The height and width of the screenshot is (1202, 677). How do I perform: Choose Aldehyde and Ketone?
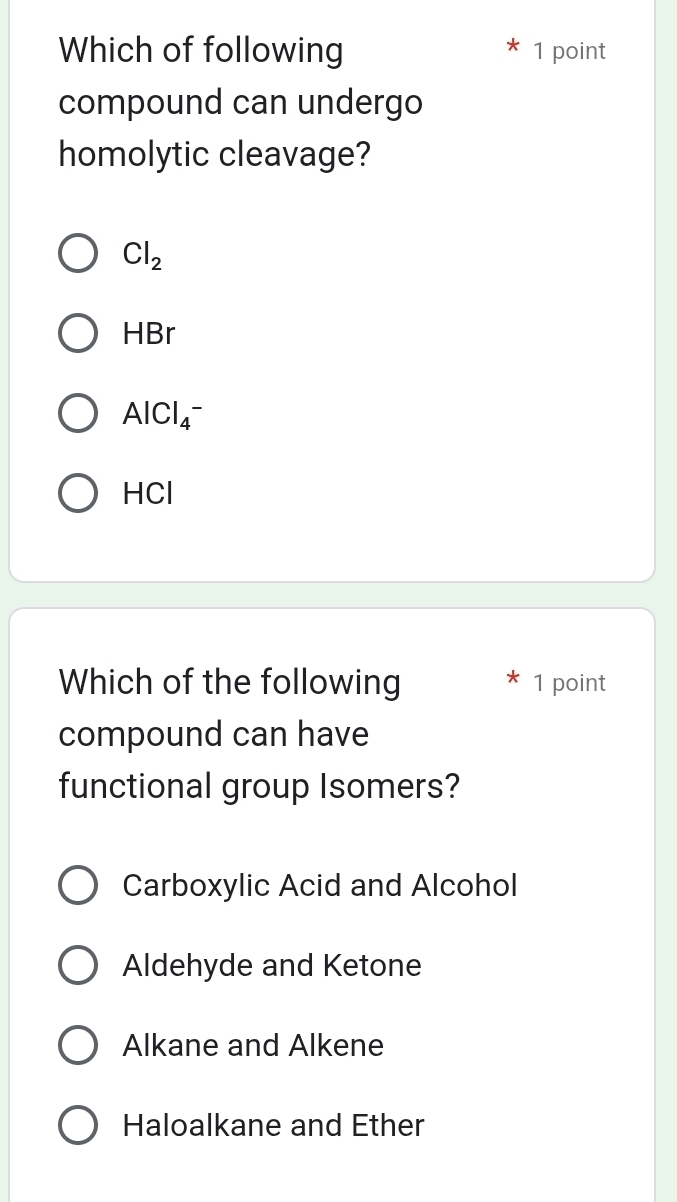point(78,965)
